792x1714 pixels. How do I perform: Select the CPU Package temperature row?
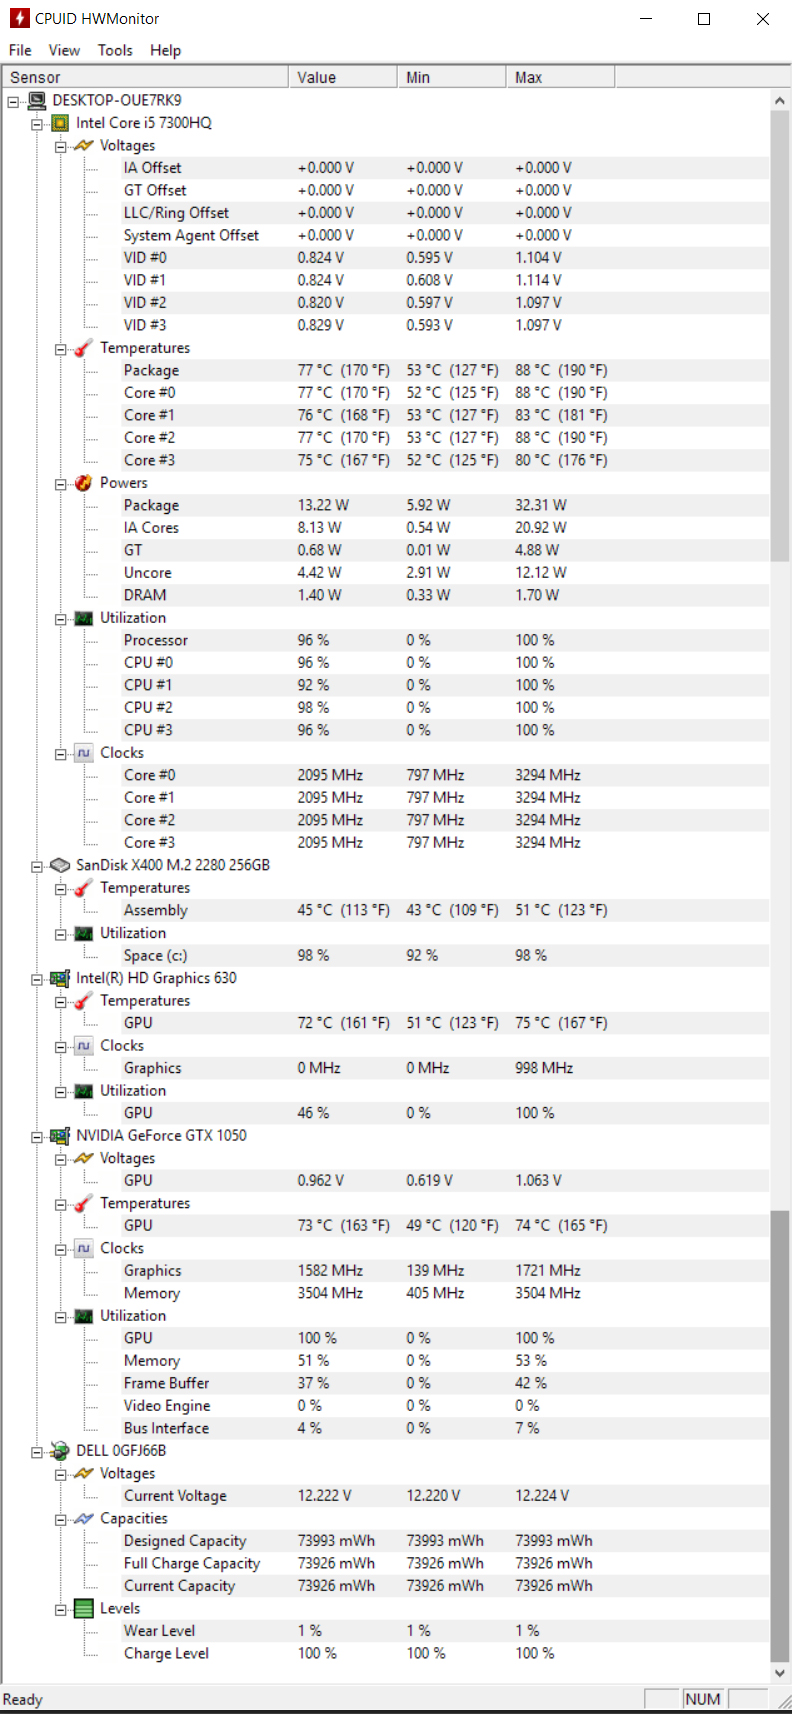[152, 370]
